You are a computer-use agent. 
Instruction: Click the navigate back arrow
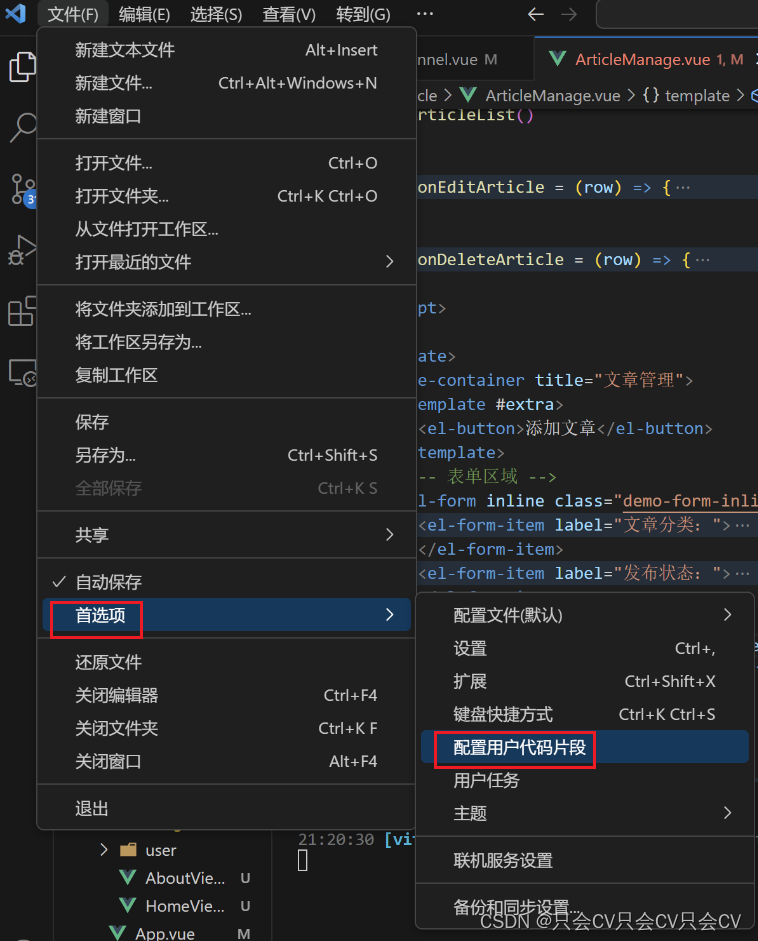(536, 14)
